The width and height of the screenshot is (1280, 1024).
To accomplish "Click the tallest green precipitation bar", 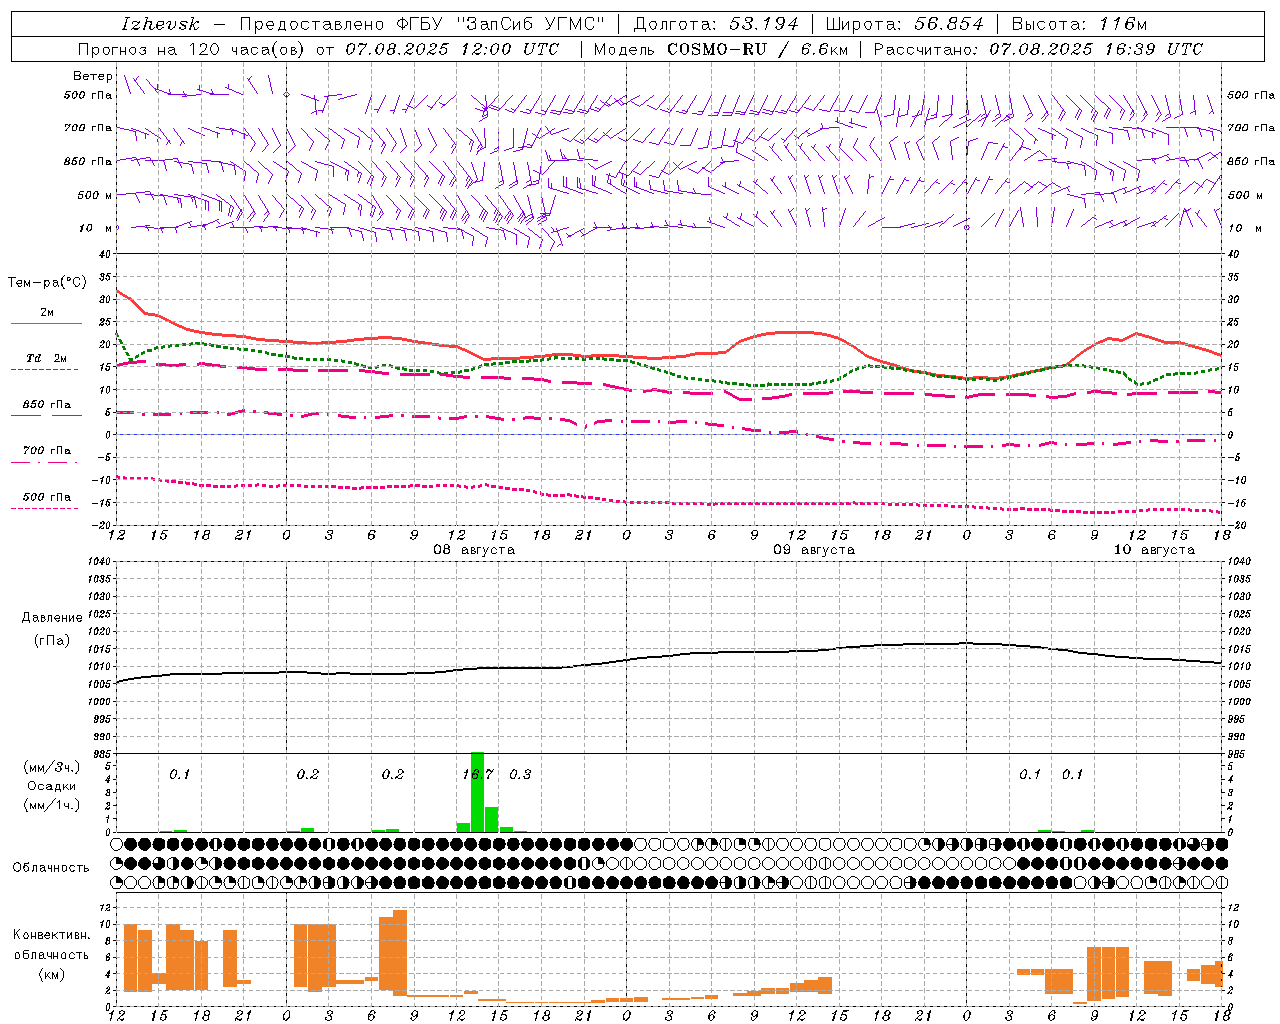I will pos(477,792).
